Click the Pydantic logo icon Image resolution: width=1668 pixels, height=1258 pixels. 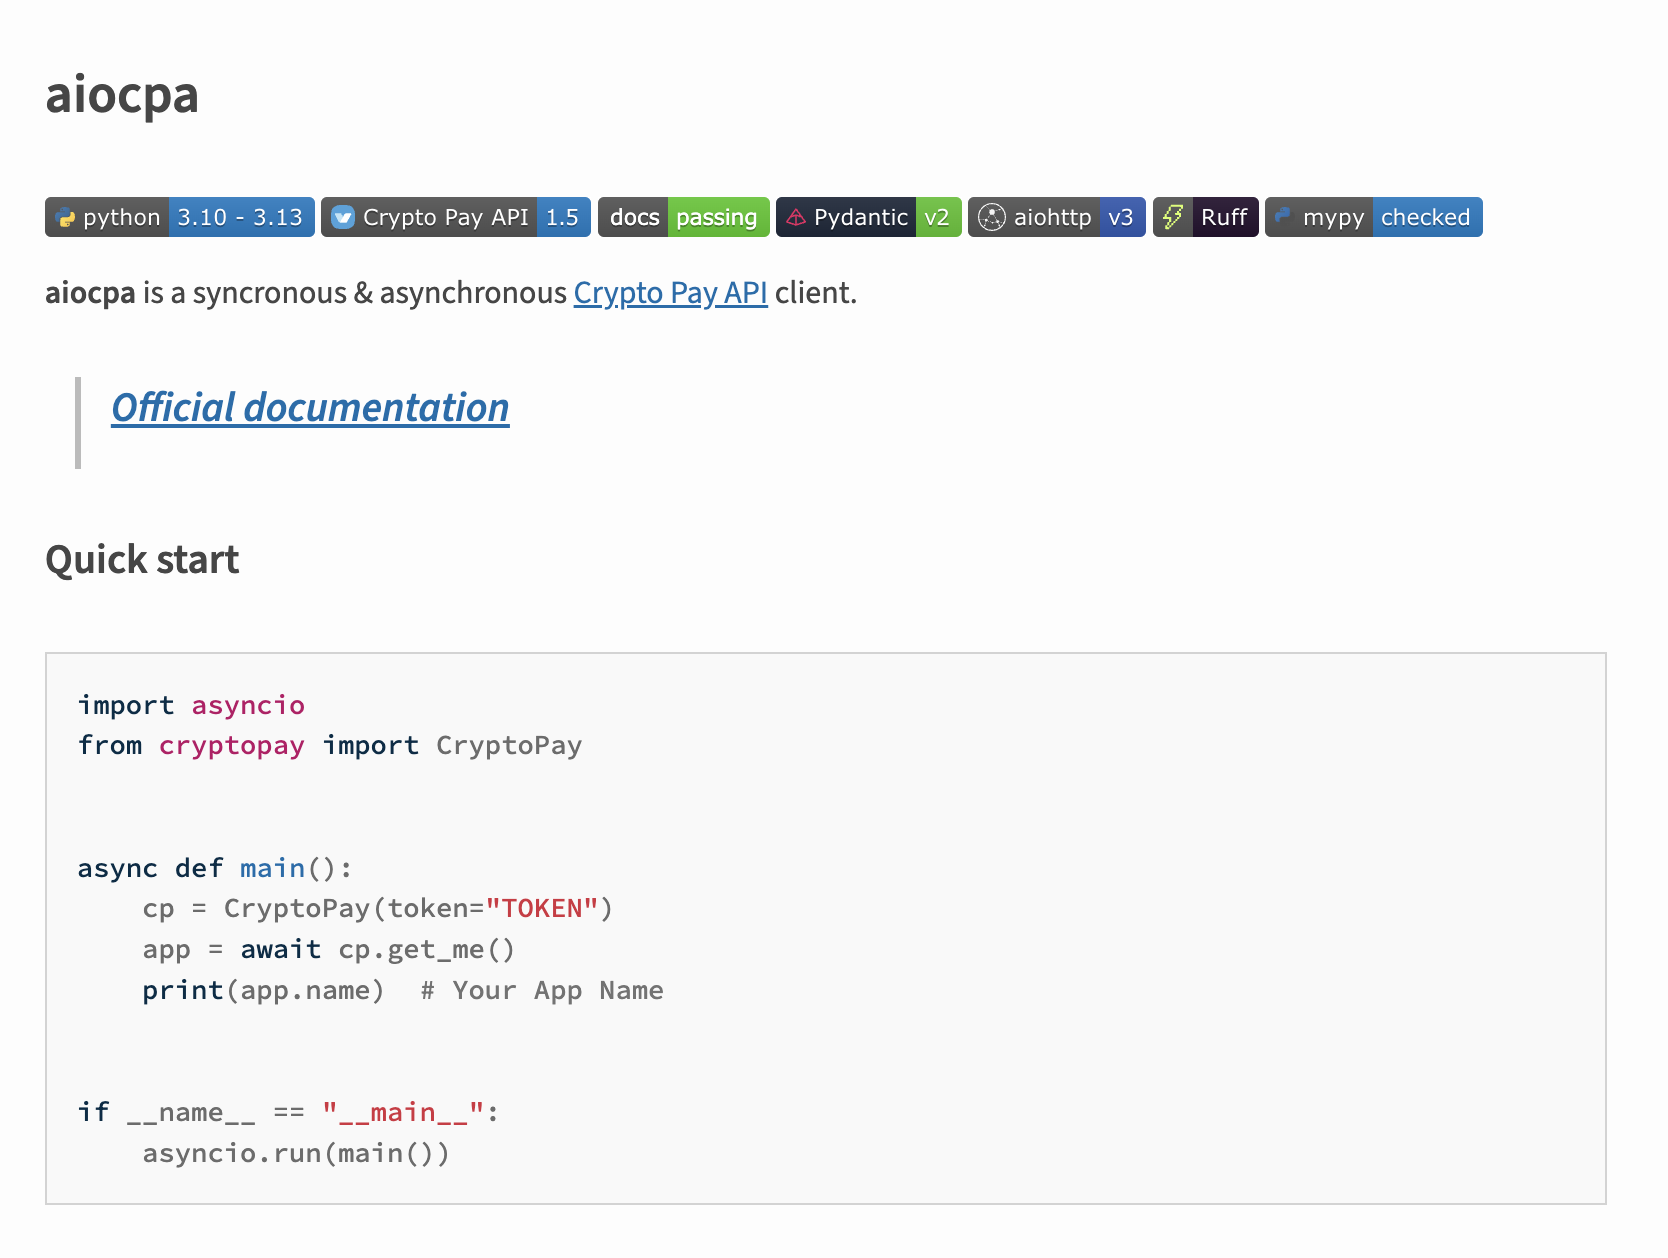pyautogui.click(x=795, y=217)
